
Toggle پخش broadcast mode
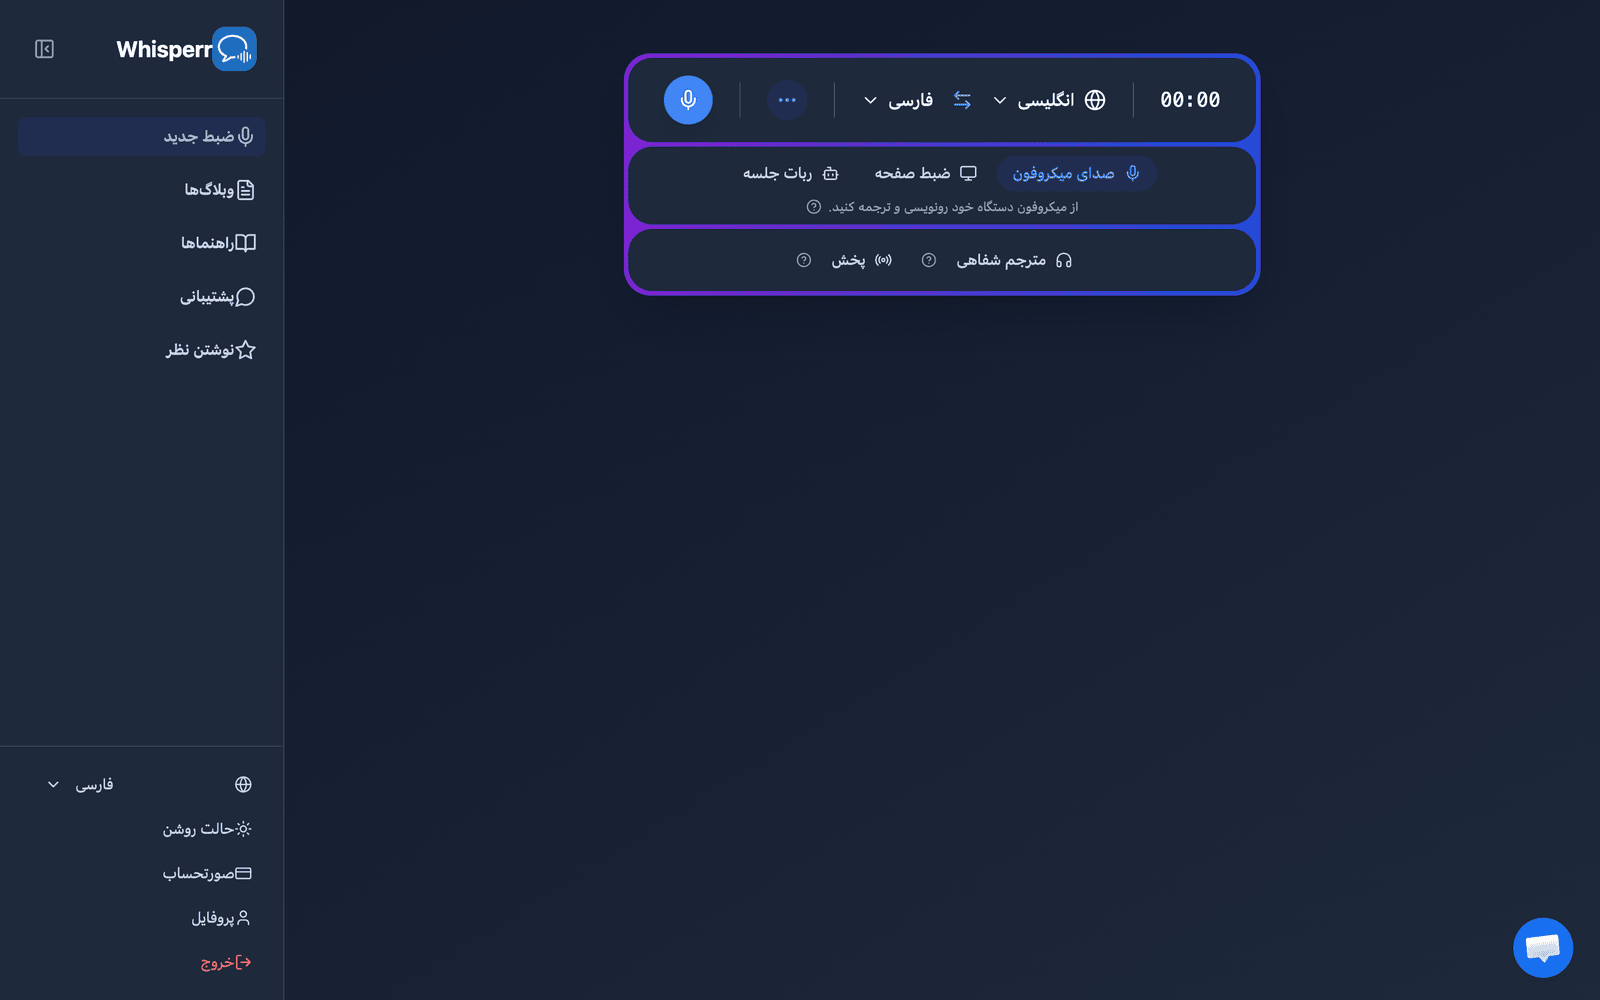pos(862,260)
